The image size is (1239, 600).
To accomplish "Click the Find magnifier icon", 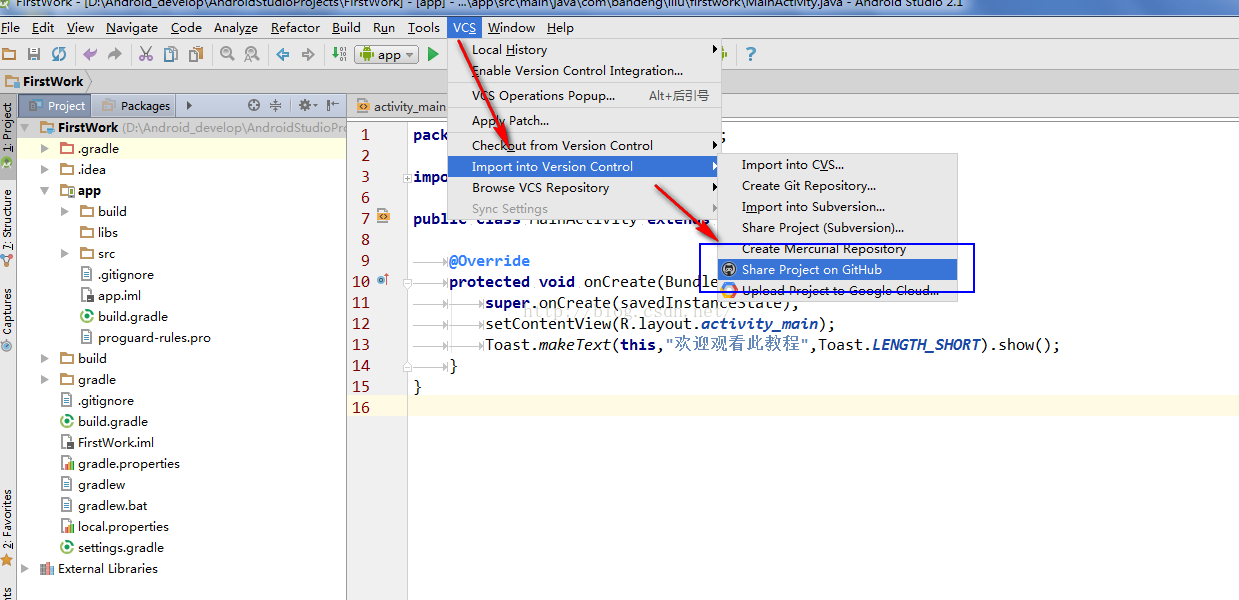I will click(227, 54).
